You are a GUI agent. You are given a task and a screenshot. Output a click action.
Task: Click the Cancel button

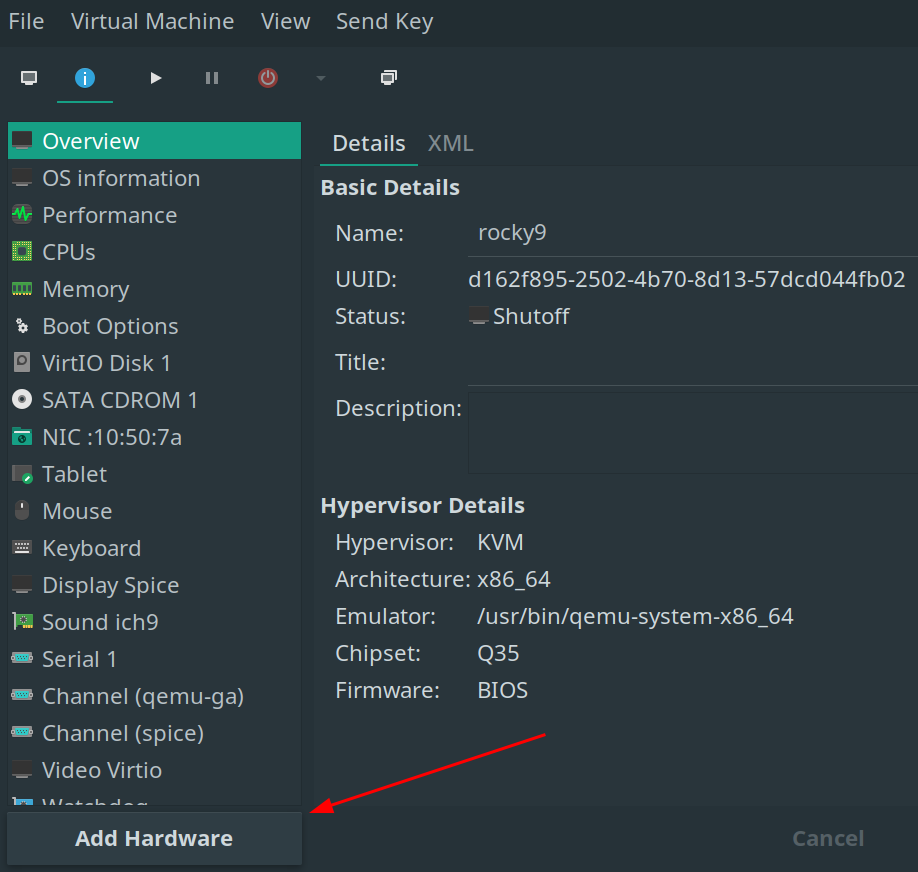[x=828, y=838]
